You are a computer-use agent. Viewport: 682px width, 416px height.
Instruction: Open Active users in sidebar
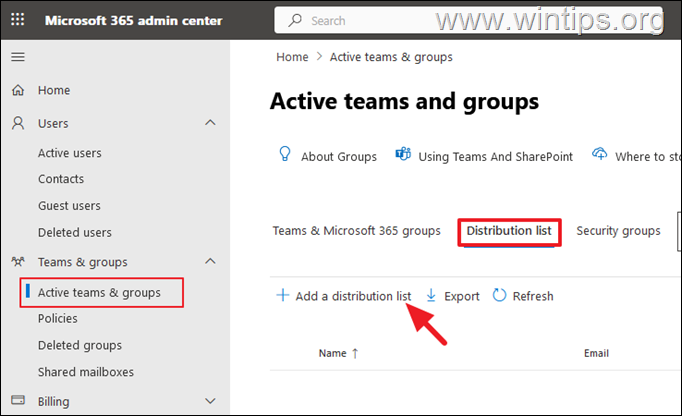point(70,153)
